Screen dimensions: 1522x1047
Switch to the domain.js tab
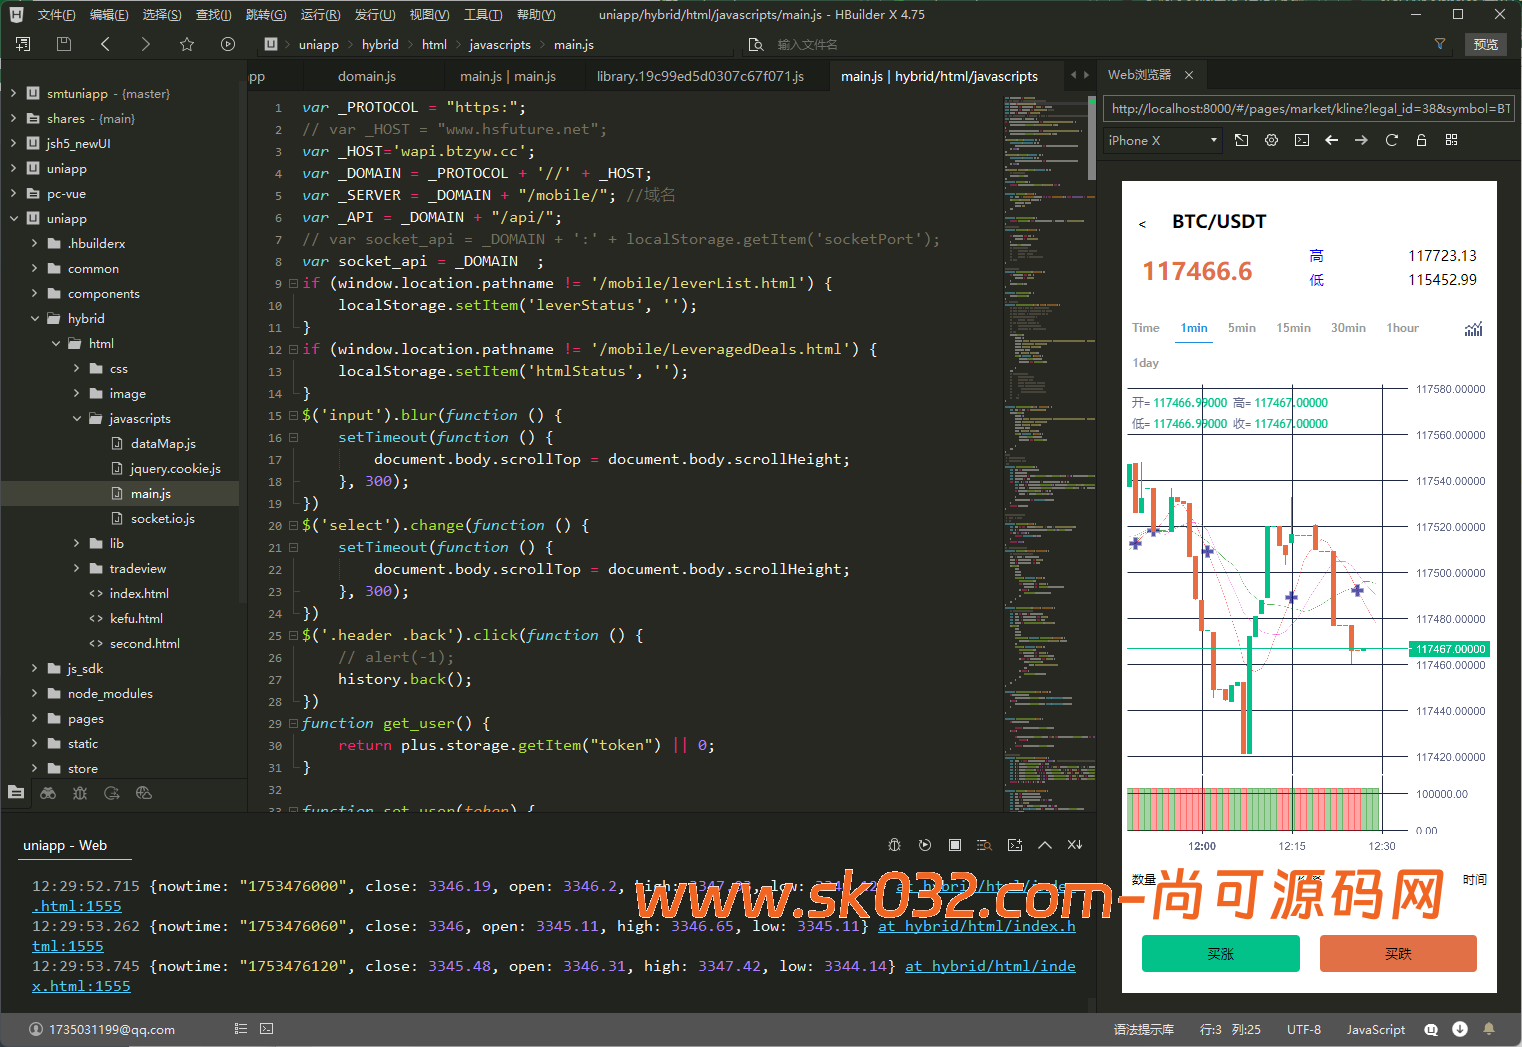click(366, 76)
